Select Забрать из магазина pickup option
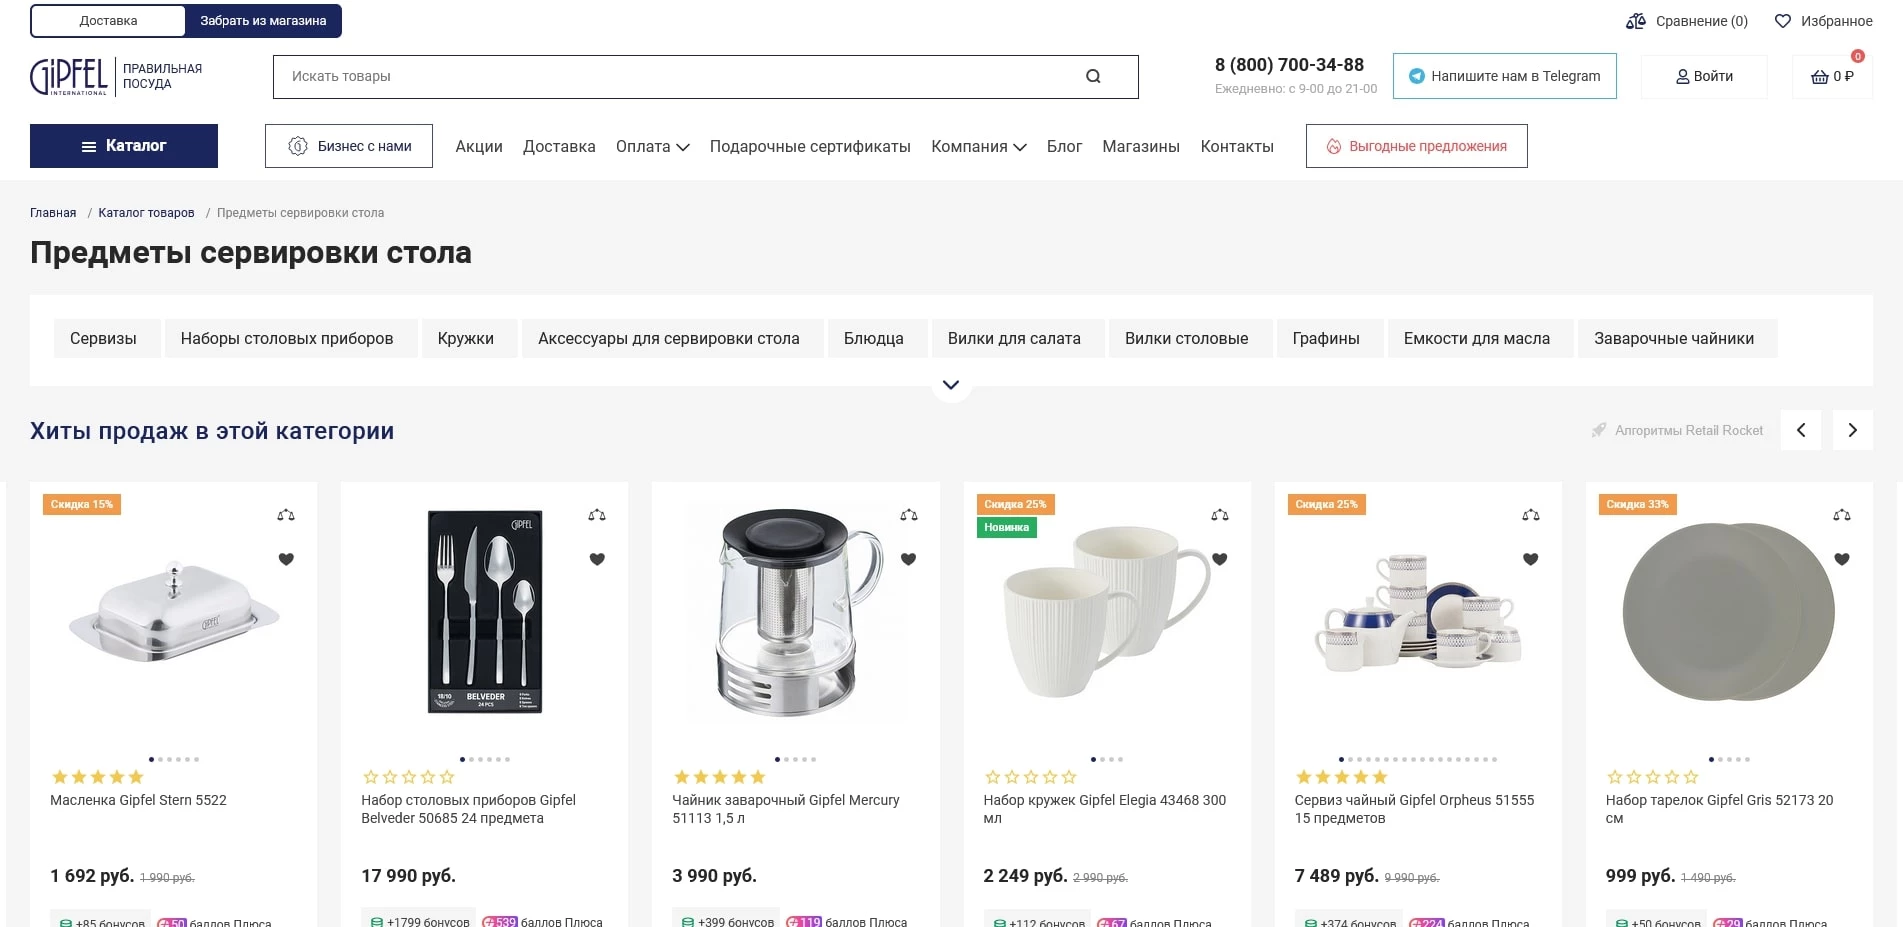The width and height of the screenshot is (1903, 927). 263,21
